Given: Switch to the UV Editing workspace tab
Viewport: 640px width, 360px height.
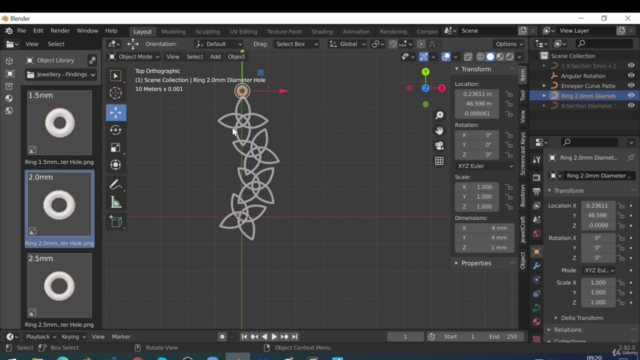Looking at the screenshot, I should (x=243, y=31).
